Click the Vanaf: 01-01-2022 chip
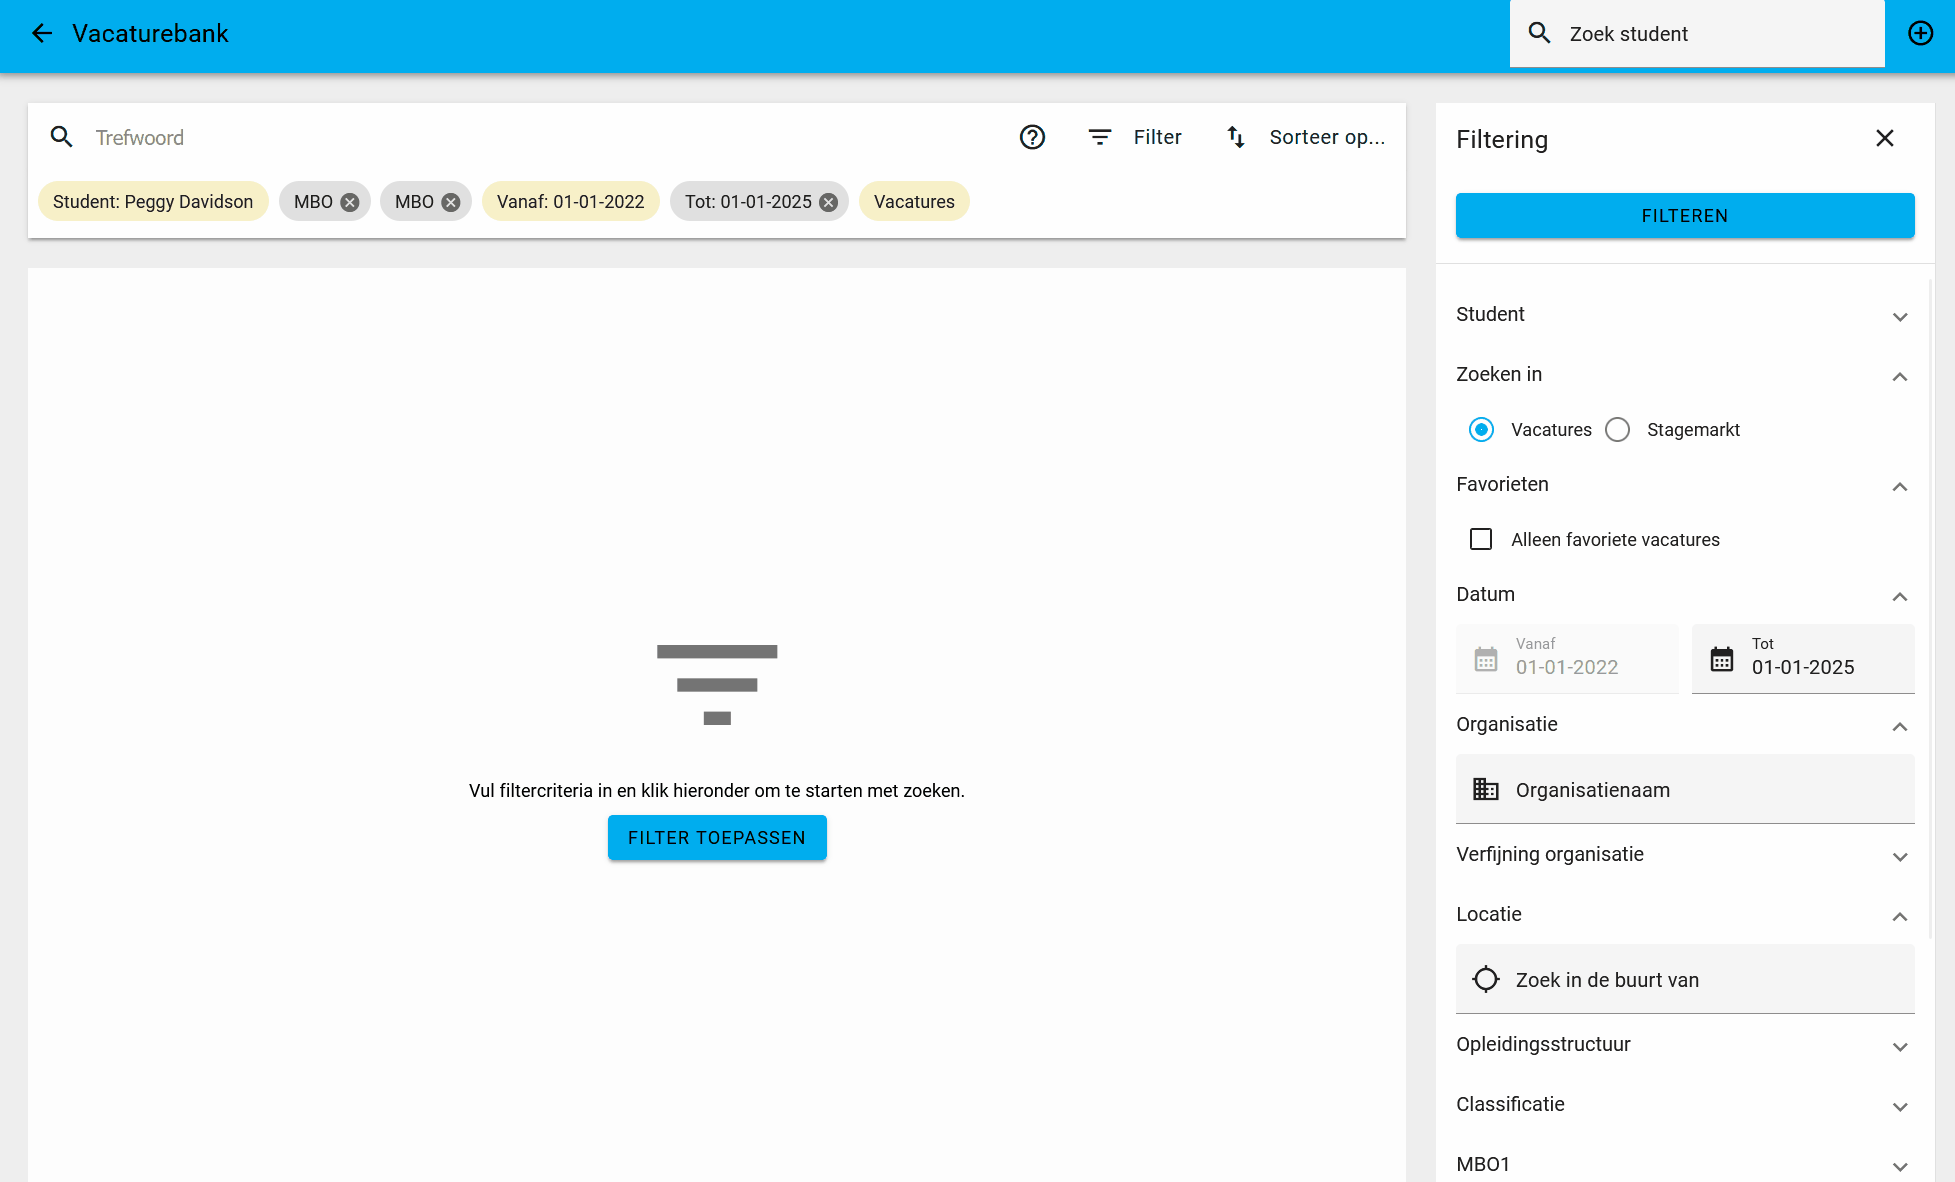The height and width of the screenshot is (1182, 1955). [x=571, y=202]
